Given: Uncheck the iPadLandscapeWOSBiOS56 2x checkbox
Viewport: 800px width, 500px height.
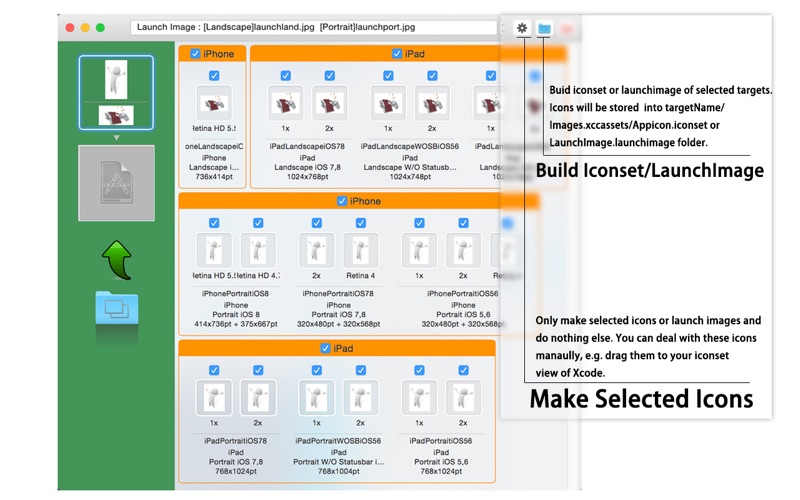Looking at the screenshot, I should 432,76.
